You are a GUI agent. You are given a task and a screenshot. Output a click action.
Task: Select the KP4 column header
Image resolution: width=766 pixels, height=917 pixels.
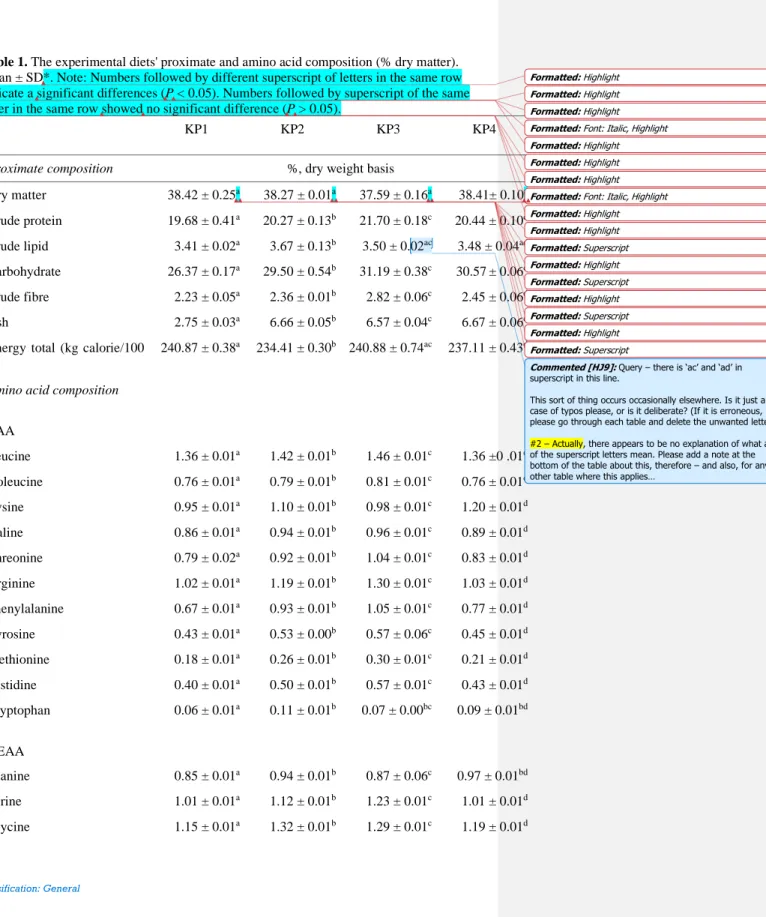click(x=484, y=129)
